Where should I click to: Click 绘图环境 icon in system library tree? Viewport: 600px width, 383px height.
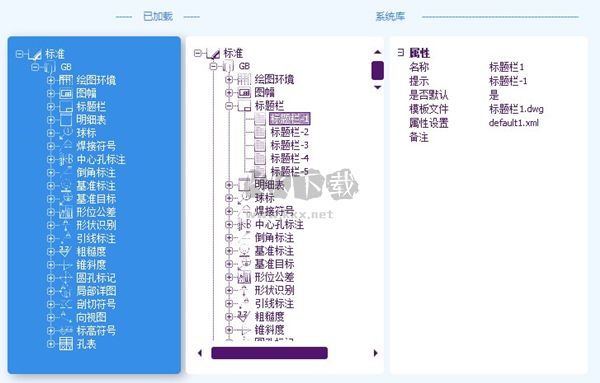coord(245,79)
